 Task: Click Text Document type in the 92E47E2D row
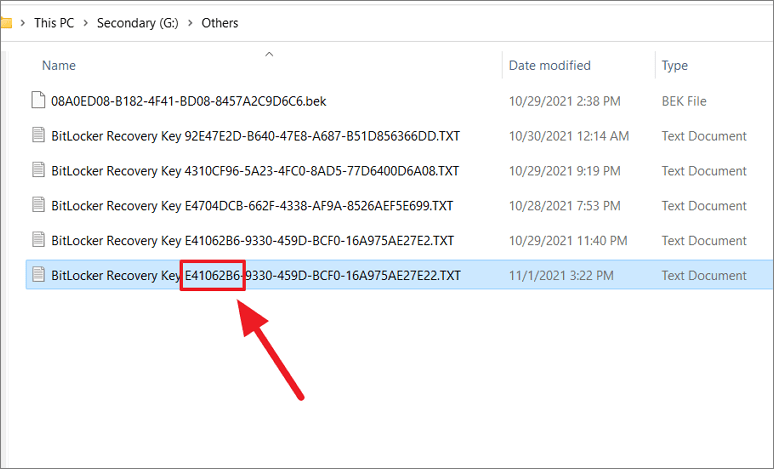tap(704, 136)
